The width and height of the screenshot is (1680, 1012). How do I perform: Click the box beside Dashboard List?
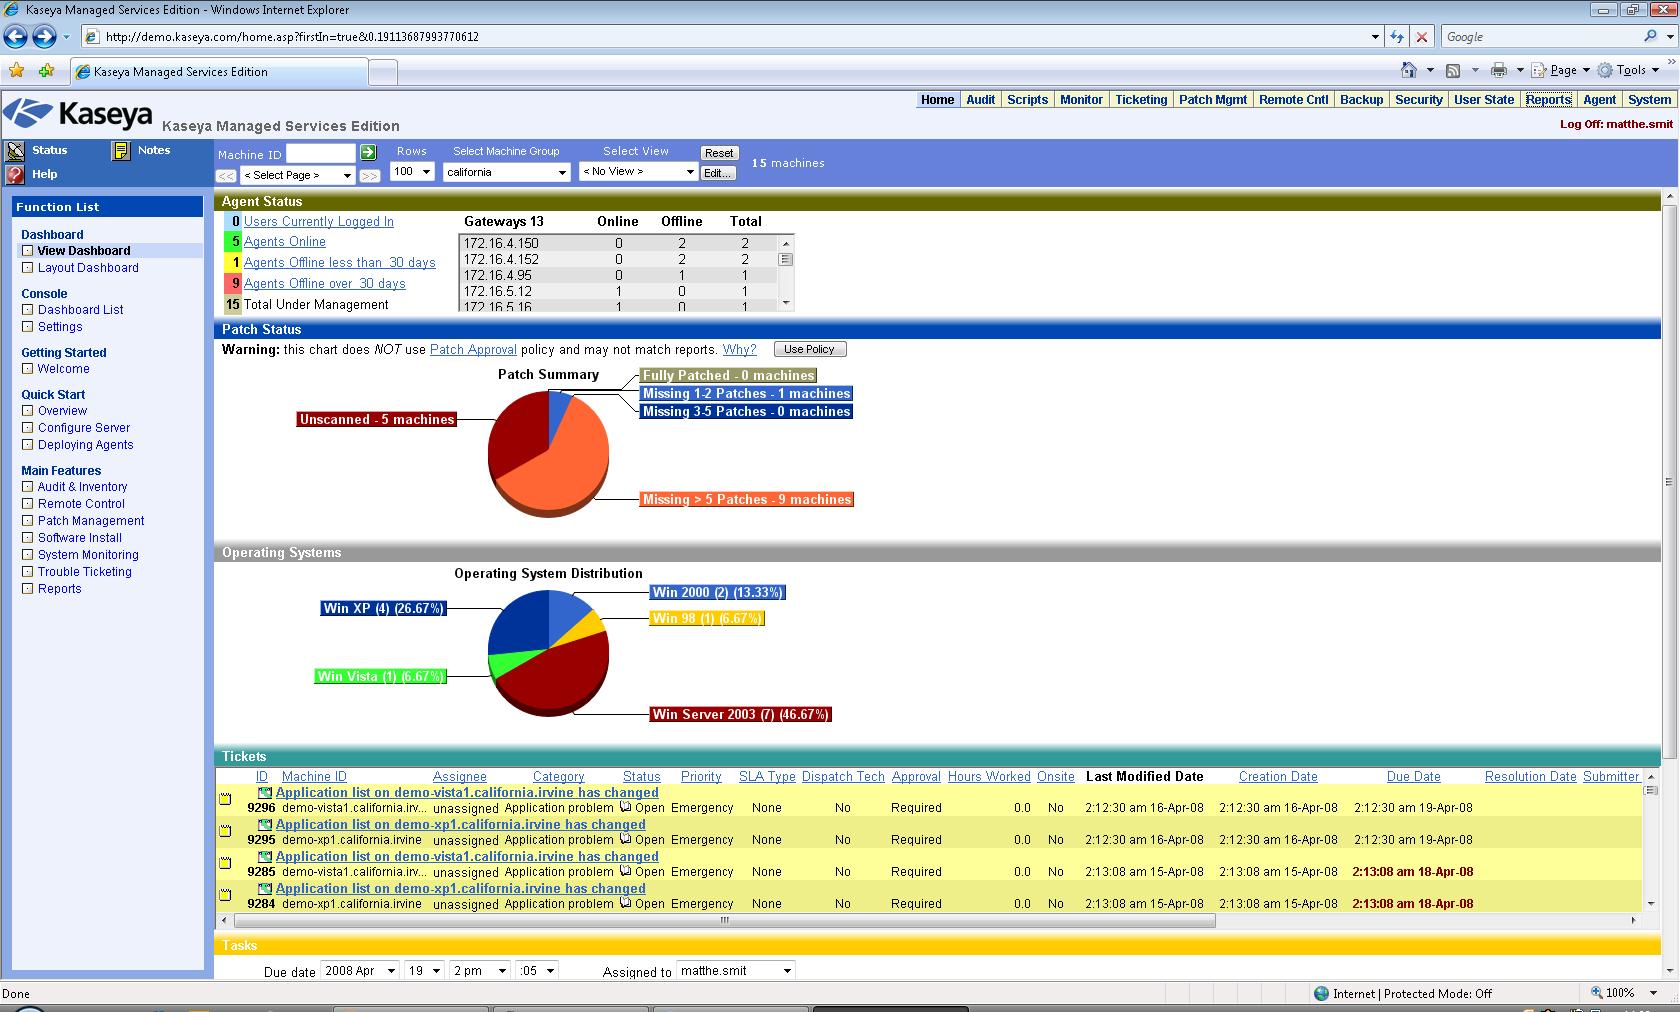[x=28, y=310]
